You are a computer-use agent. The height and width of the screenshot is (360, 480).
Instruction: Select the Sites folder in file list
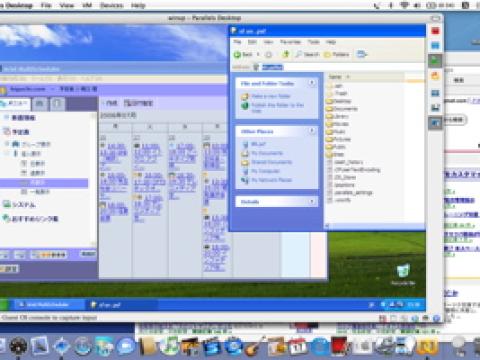[335, 154]
